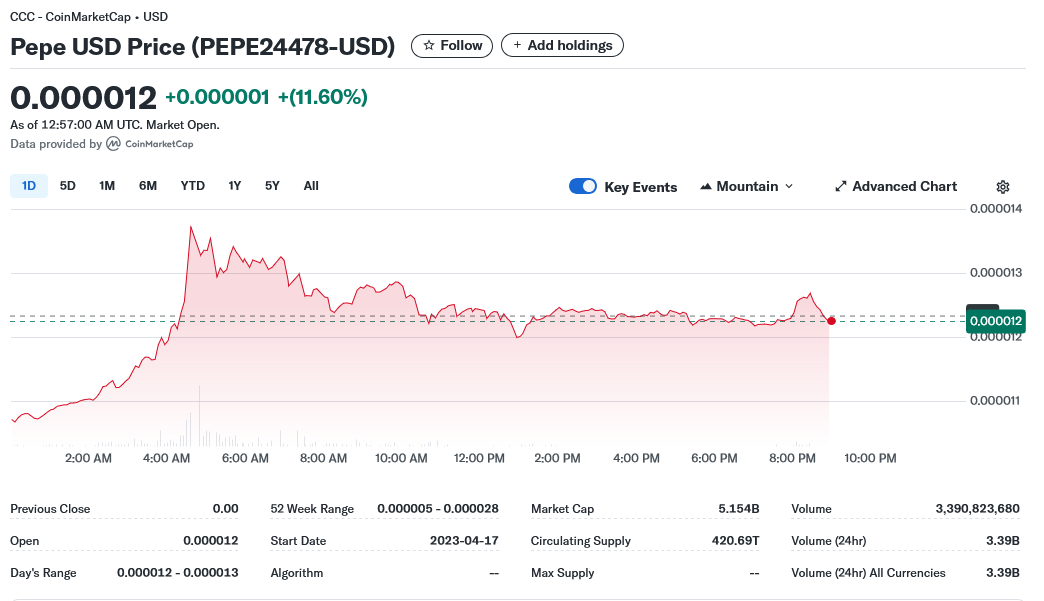Viewport: 1044px width, 601px height.
Task: Click the CoinMarketCap logo icon
Action: click(113, 144)
